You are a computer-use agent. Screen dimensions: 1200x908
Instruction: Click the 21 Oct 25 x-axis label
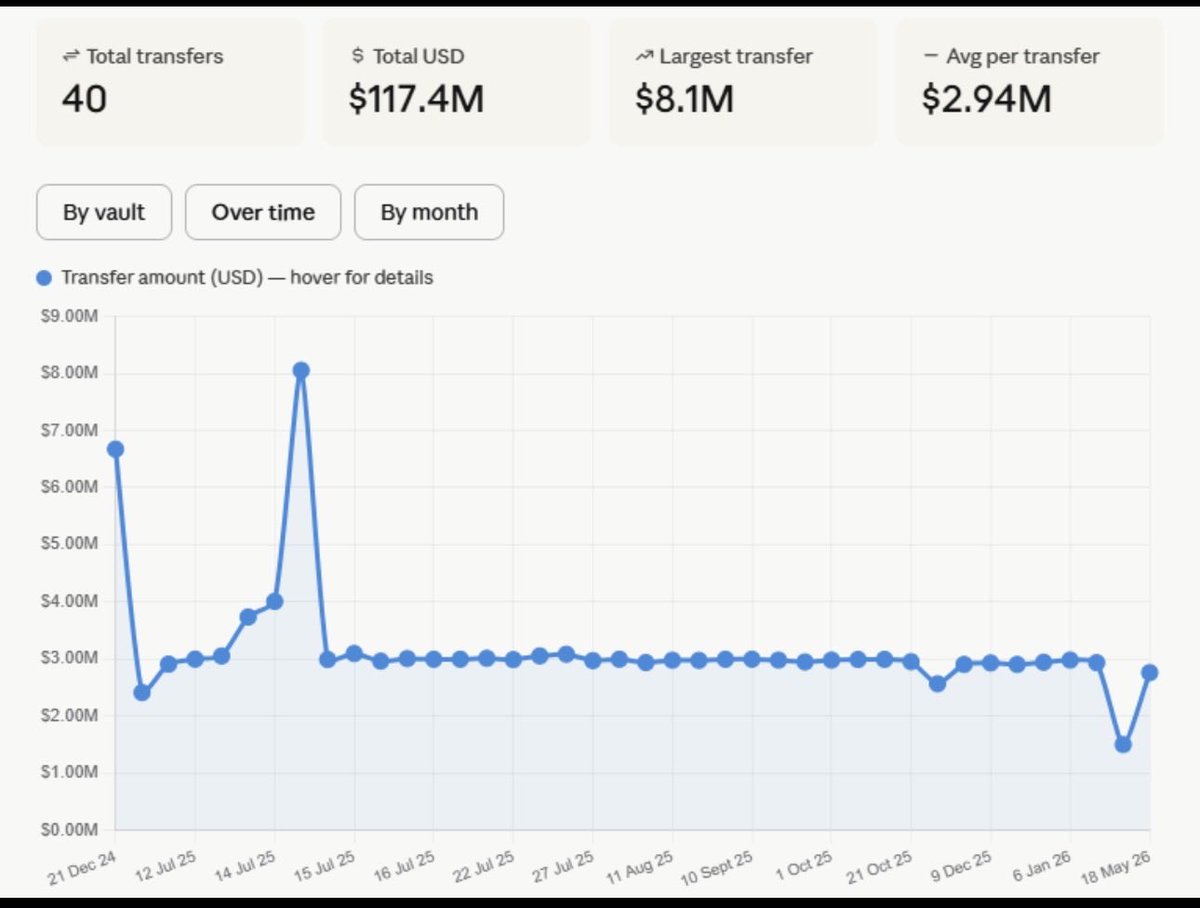(878, 865)
